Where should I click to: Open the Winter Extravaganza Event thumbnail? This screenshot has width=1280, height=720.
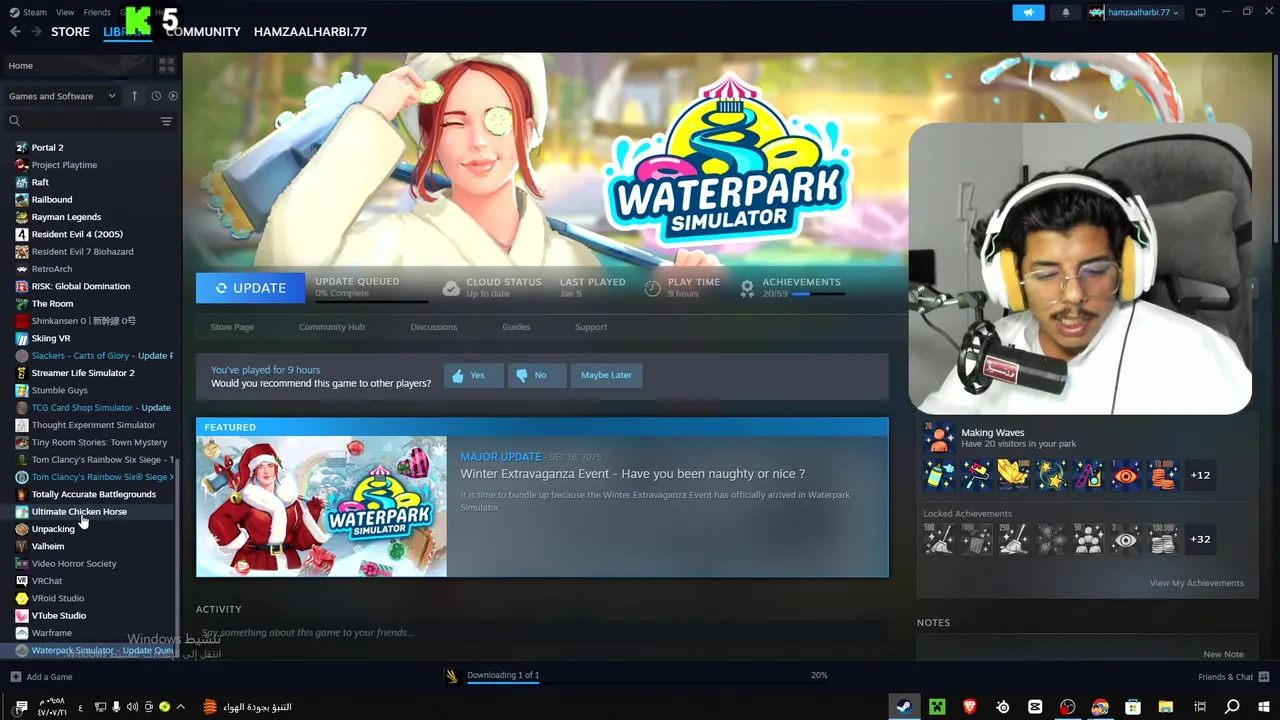pyautogui.click(x=321, y=506)
